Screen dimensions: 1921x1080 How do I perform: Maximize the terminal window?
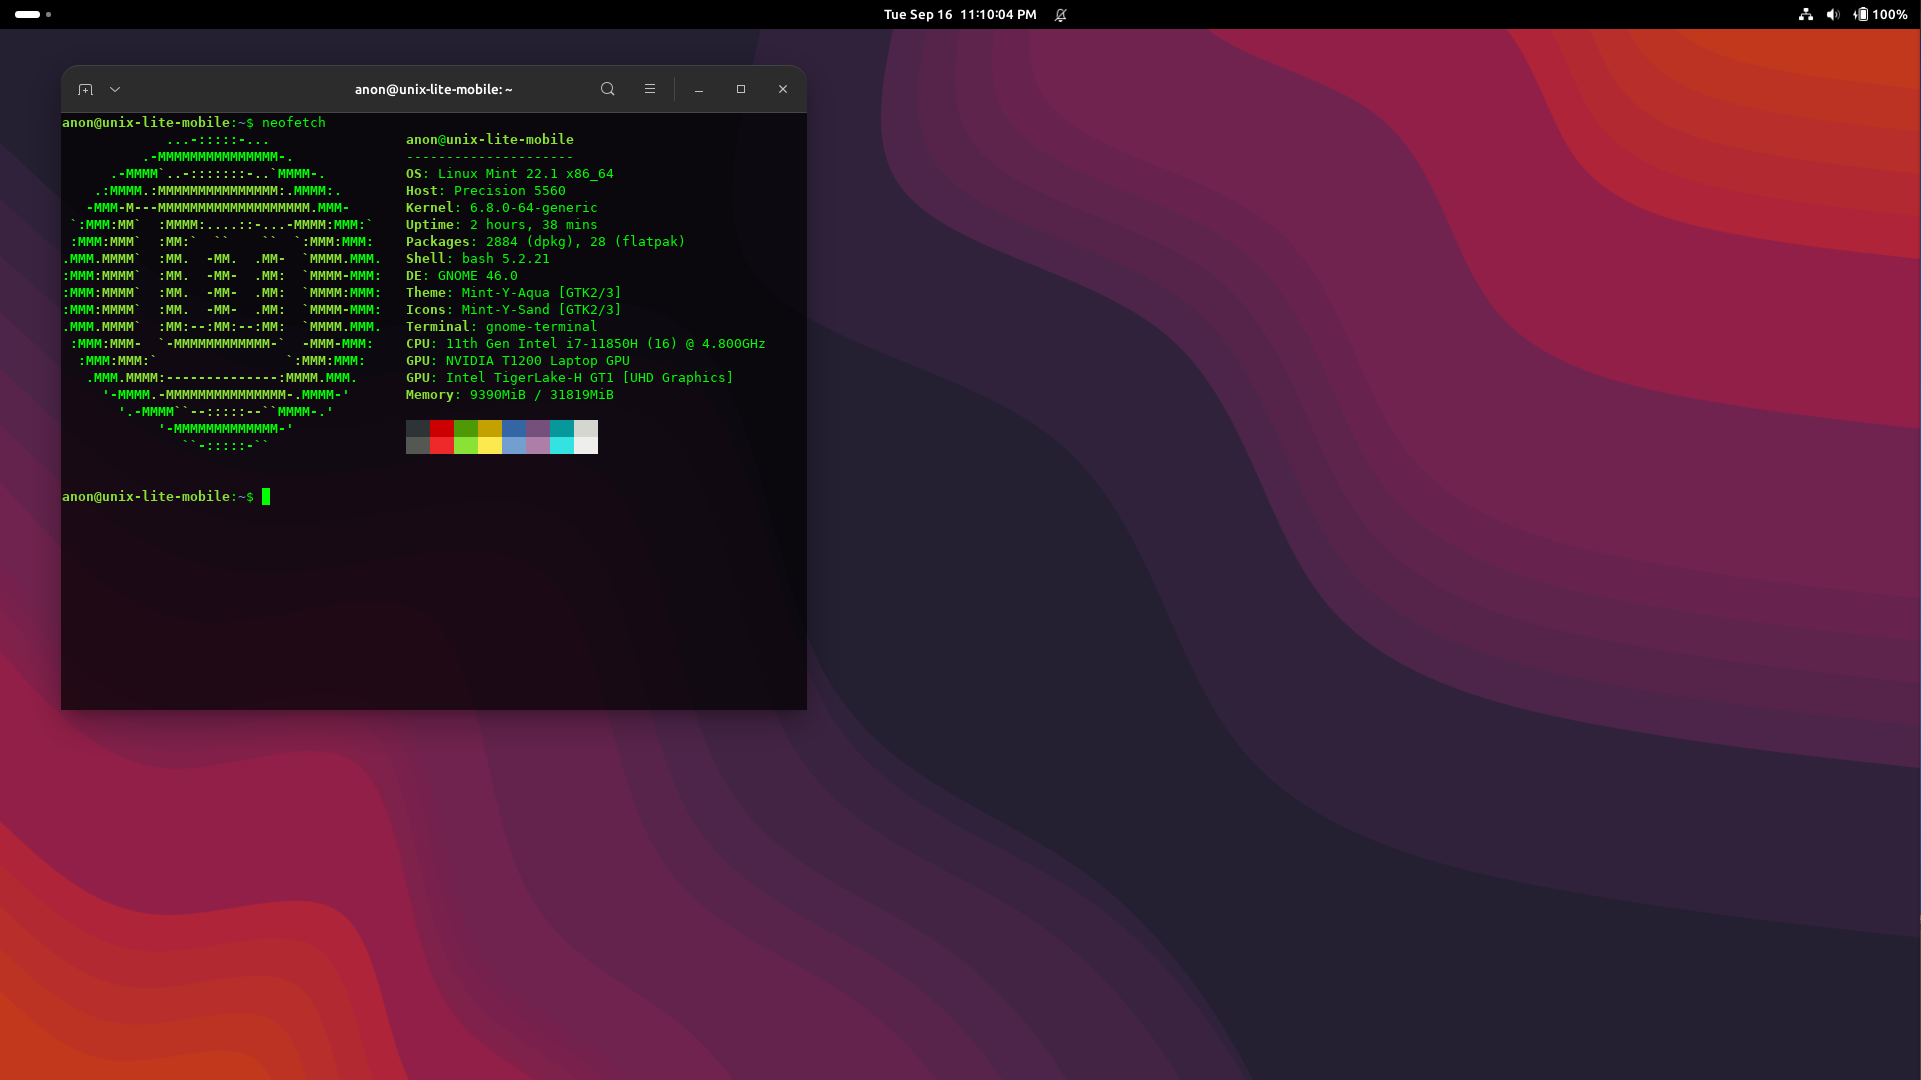click(741, 89)
